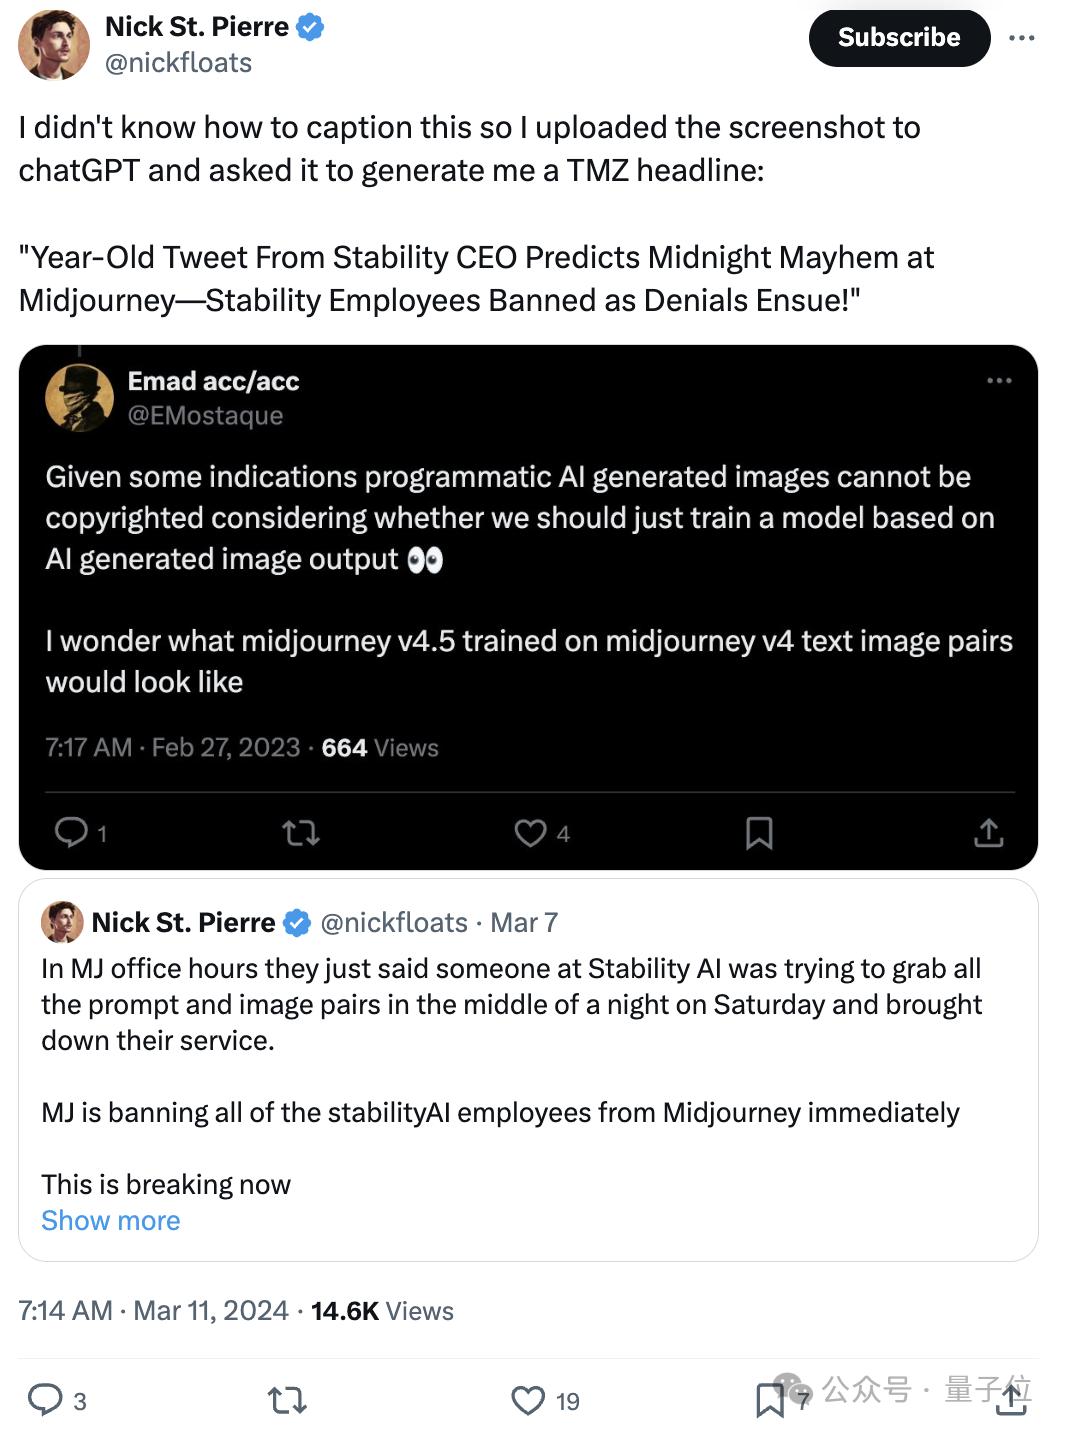Open Nick St. Pierre's profile avatar at top

coord(54,45)
